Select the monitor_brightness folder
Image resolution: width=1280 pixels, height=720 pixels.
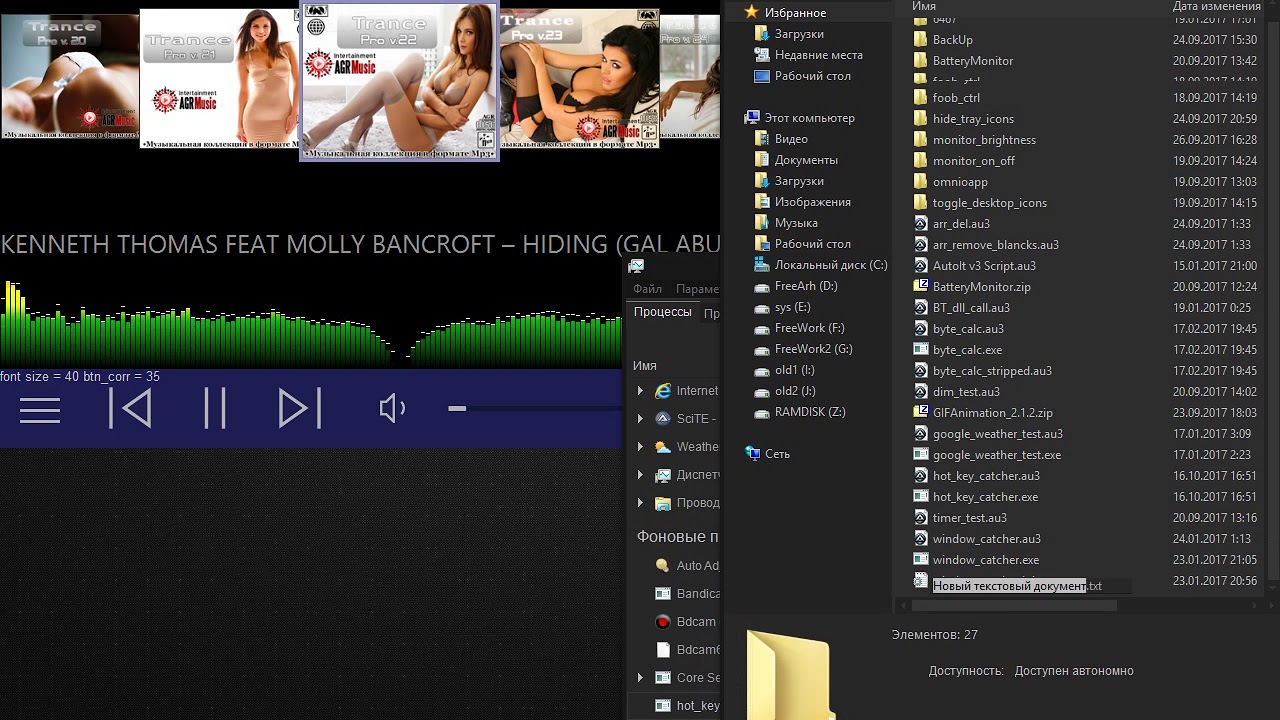(975, 140)
